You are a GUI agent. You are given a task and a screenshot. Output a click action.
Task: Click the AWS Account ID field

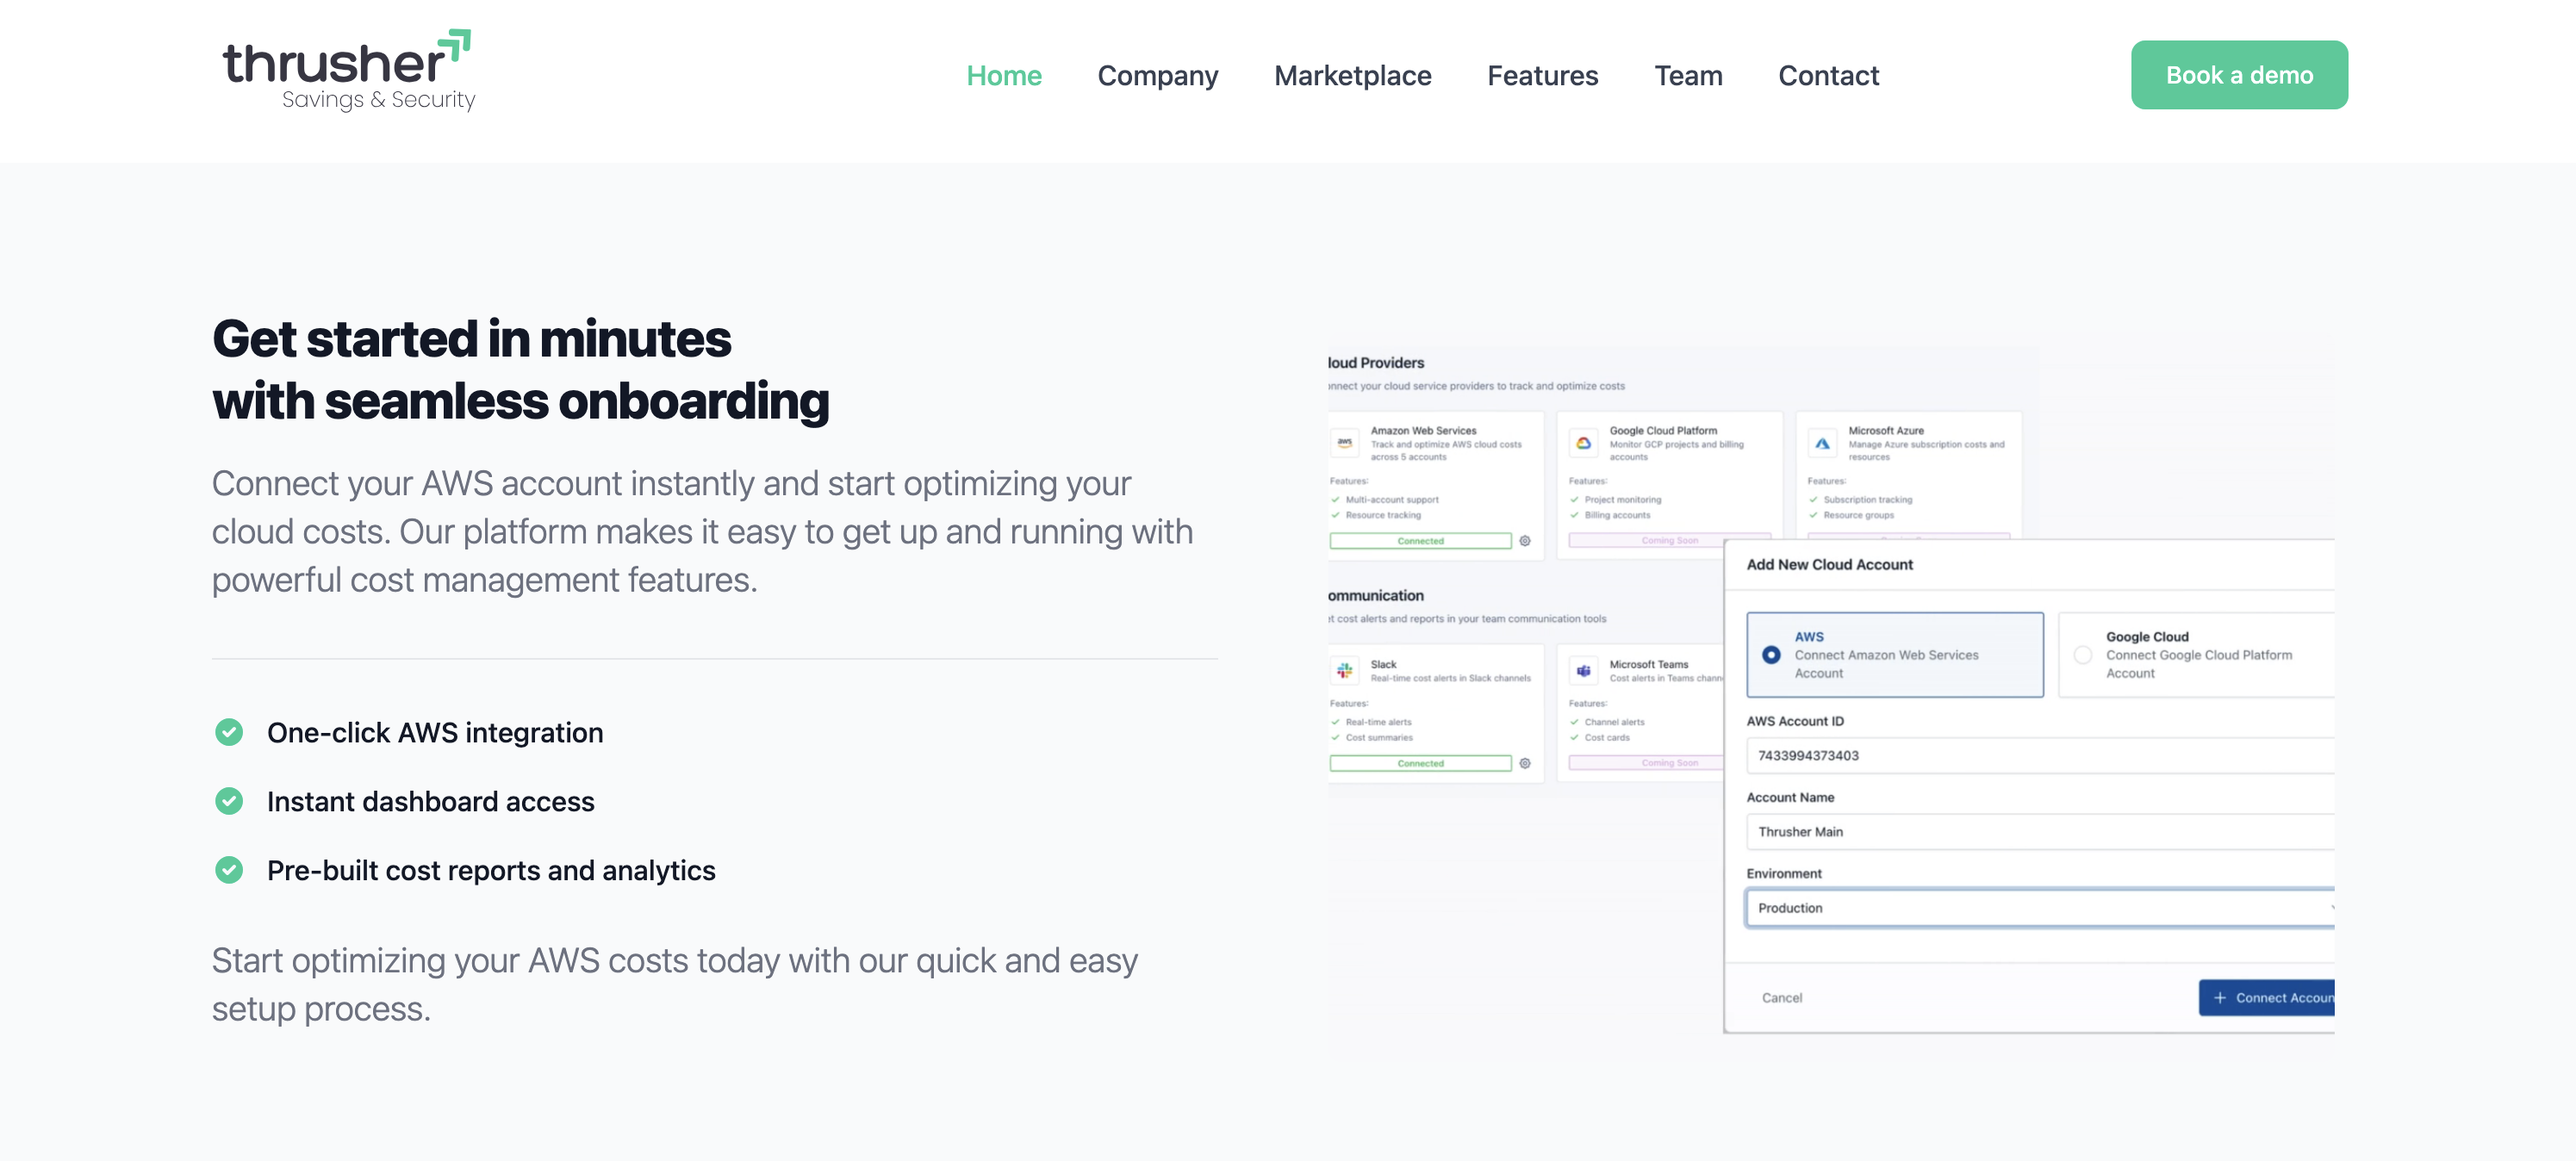pos(2040,755)
